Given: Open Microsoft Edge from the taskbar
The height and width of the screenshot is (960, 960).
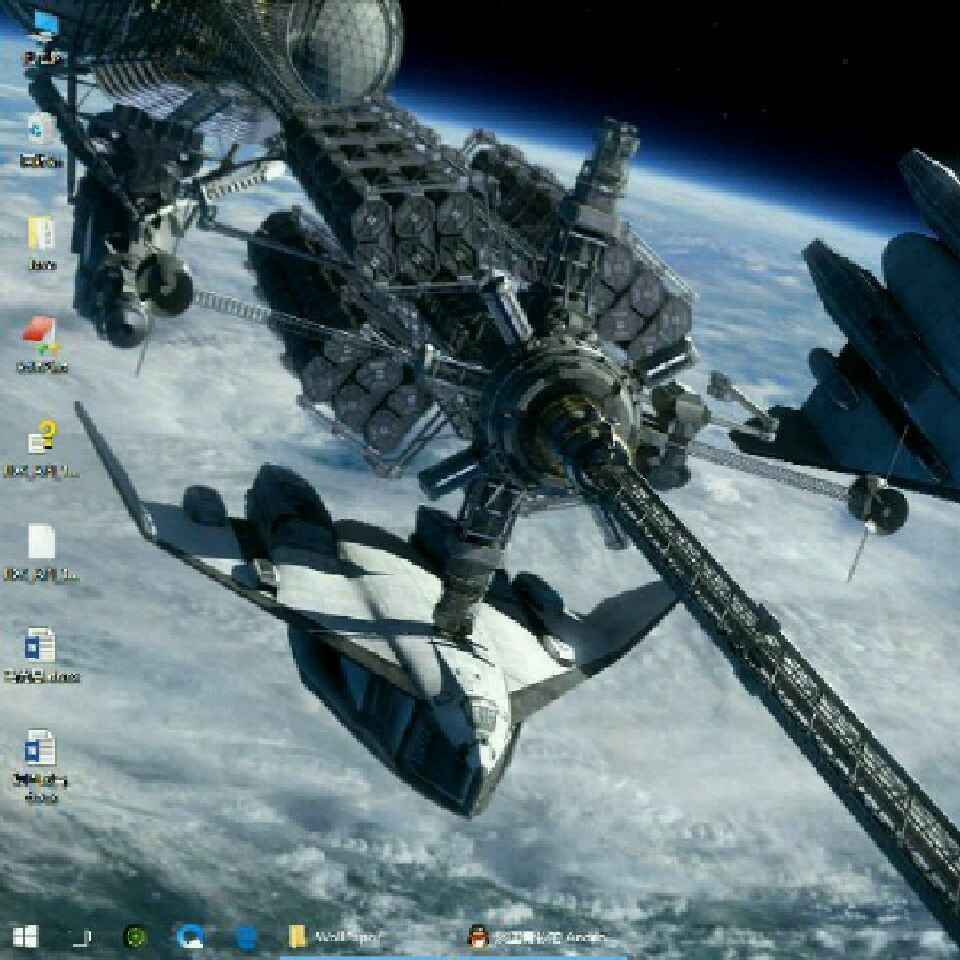Looking at the screenshot, I should click(x=246, y=937).
